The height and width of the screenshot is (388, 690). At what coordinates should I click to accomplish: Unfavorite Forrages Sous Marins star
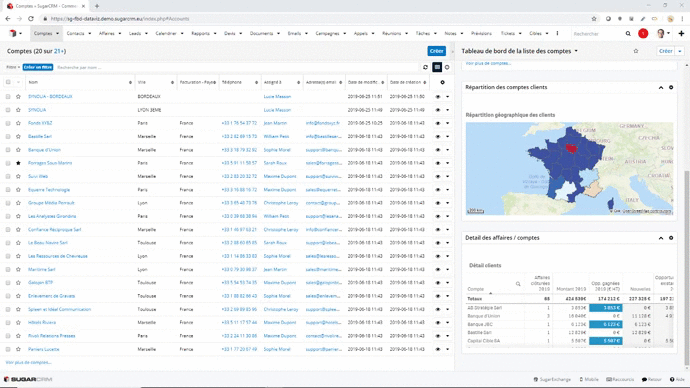point(18,163)
